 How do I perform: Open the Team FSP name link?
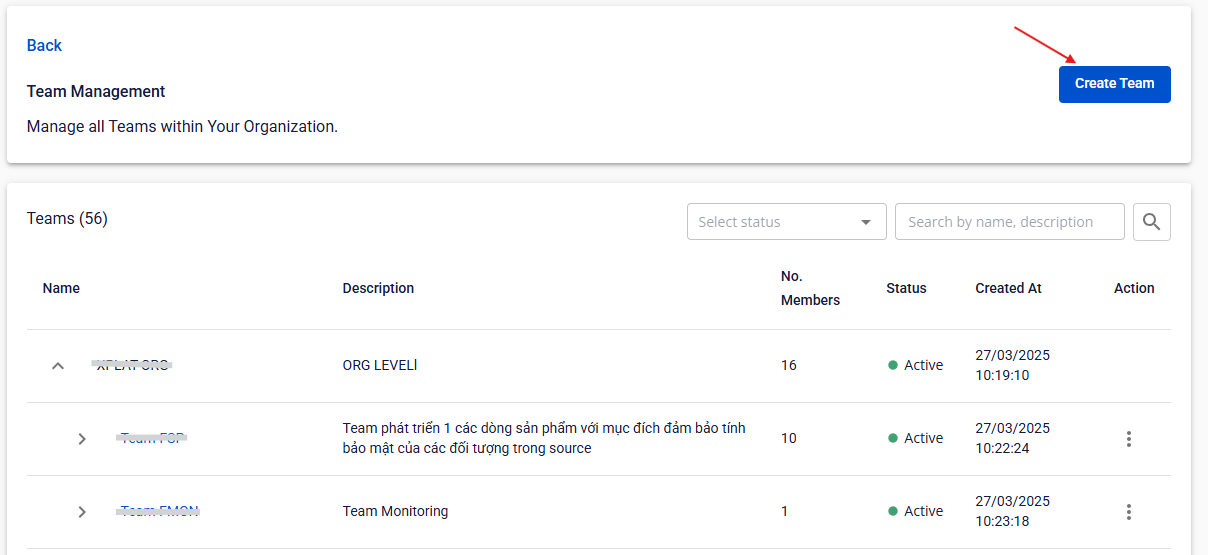152,438
